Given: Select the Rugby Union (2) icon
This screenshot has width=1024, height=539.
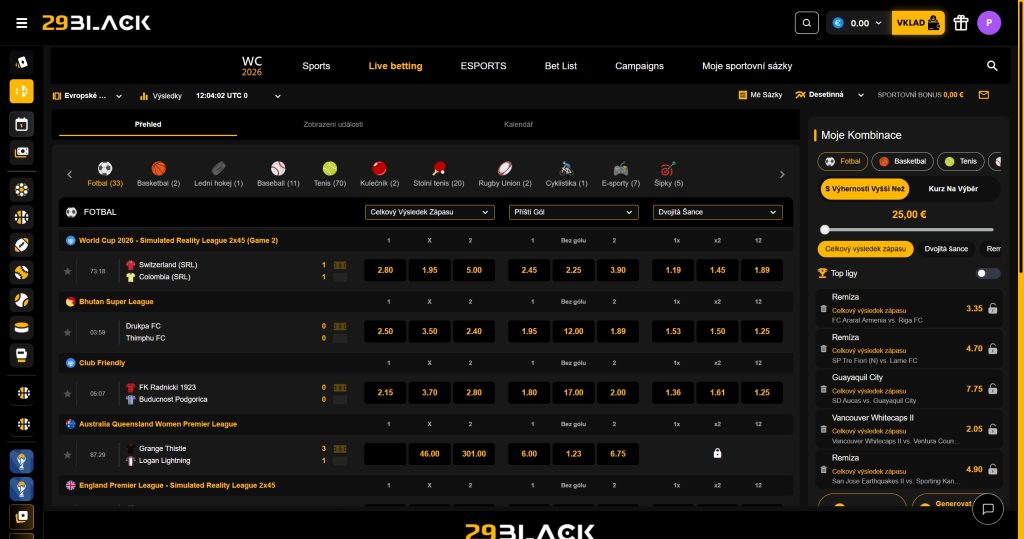Looking at the screenshot, I should 505,174.
